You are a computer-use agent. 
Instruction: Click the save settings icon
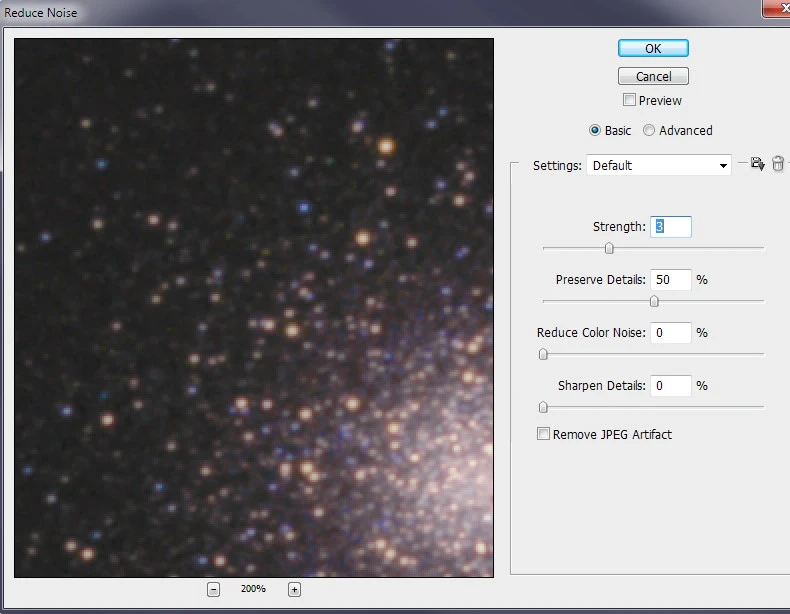[x=757, y=164]
